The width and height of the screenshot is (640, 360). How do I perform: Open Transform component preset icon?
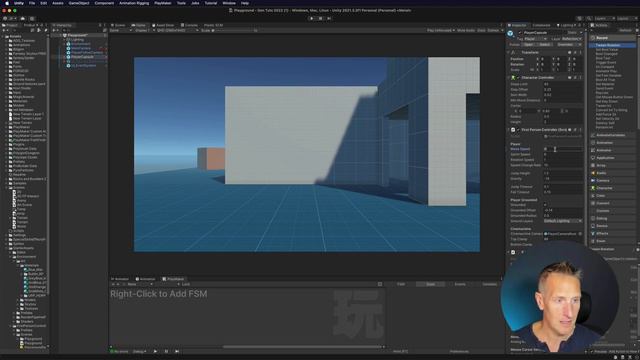pos(575,53)
